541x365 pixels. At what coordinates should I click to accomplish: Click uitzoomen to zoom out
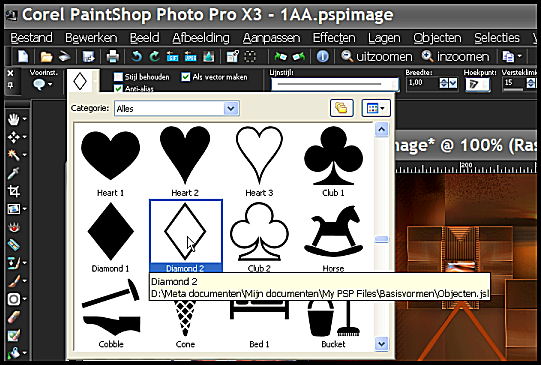[x=376, y=56]
